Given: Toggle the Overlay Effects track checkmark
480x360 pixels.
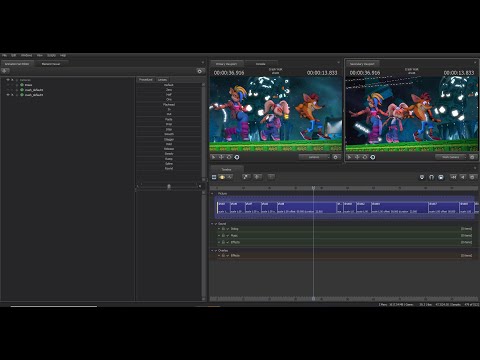Looking at the screenshot, I should pos(228,256).
